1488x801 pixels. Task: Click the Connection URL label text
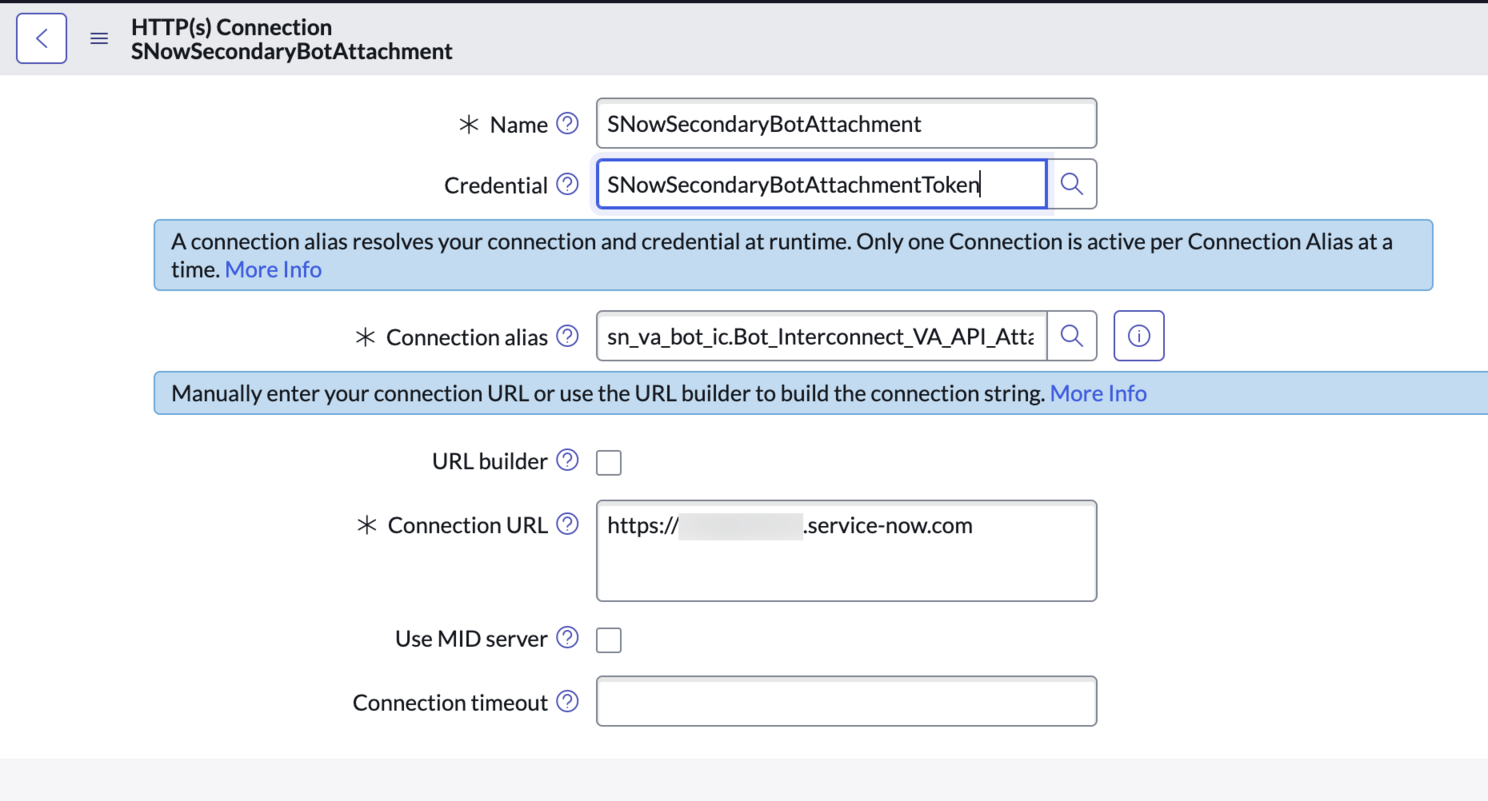click(467, 525)
